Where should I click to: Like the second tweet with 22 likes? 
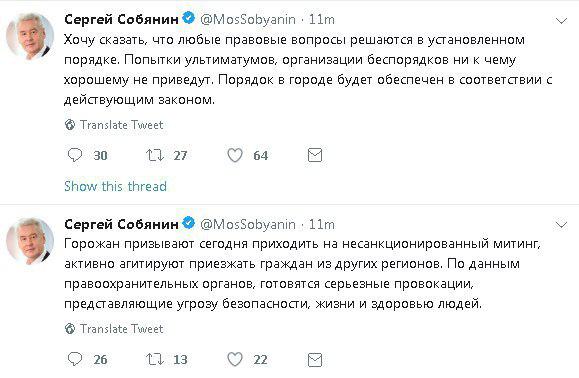click(234, 359)
